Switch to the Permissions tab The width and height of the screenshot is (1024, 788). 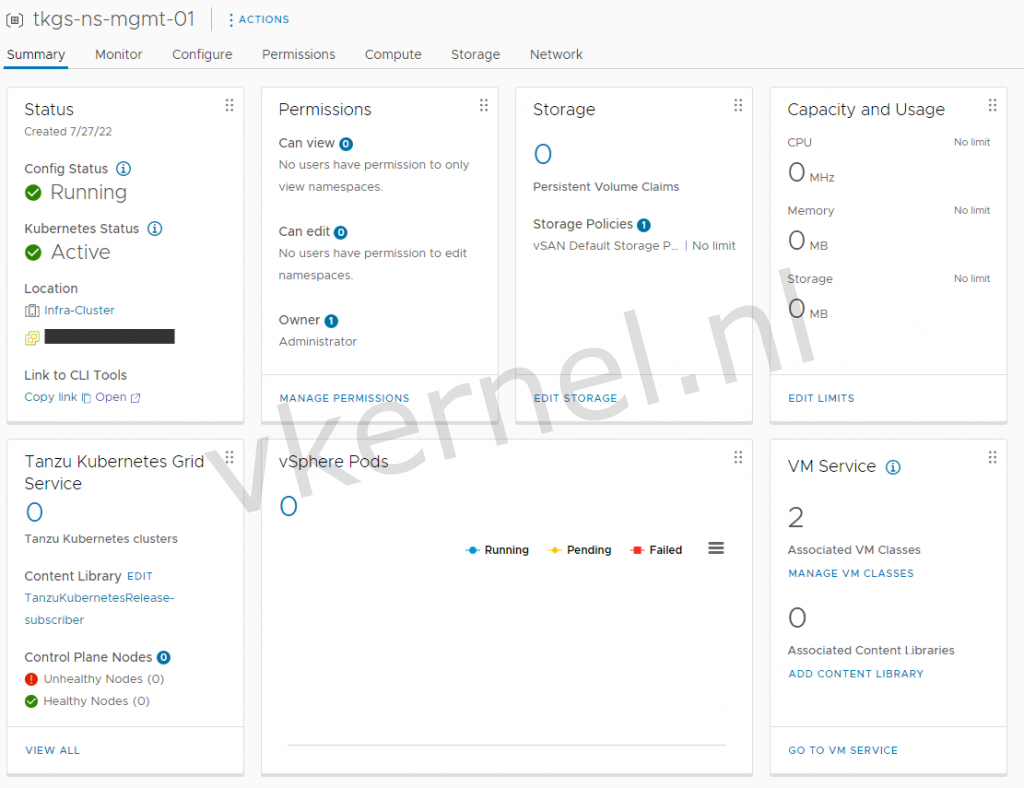coord(298,55)
